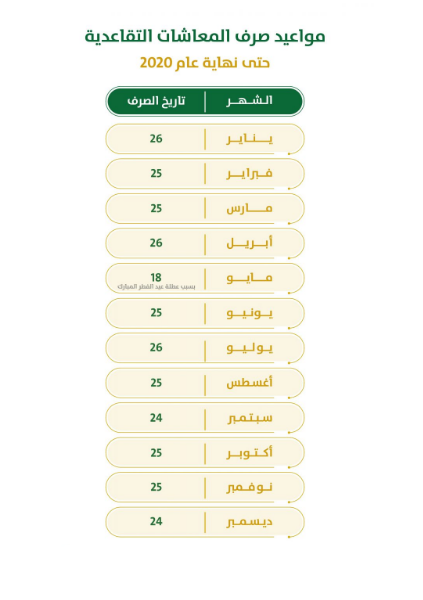
Task: Click the الشهر column header
Action: click(249, 101)
